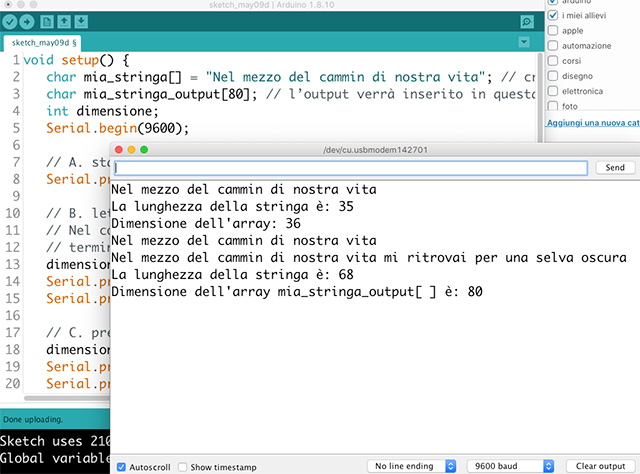Check the foto category checkbox
The height and width of the screenshot is (474, 640).
[553, 106]
